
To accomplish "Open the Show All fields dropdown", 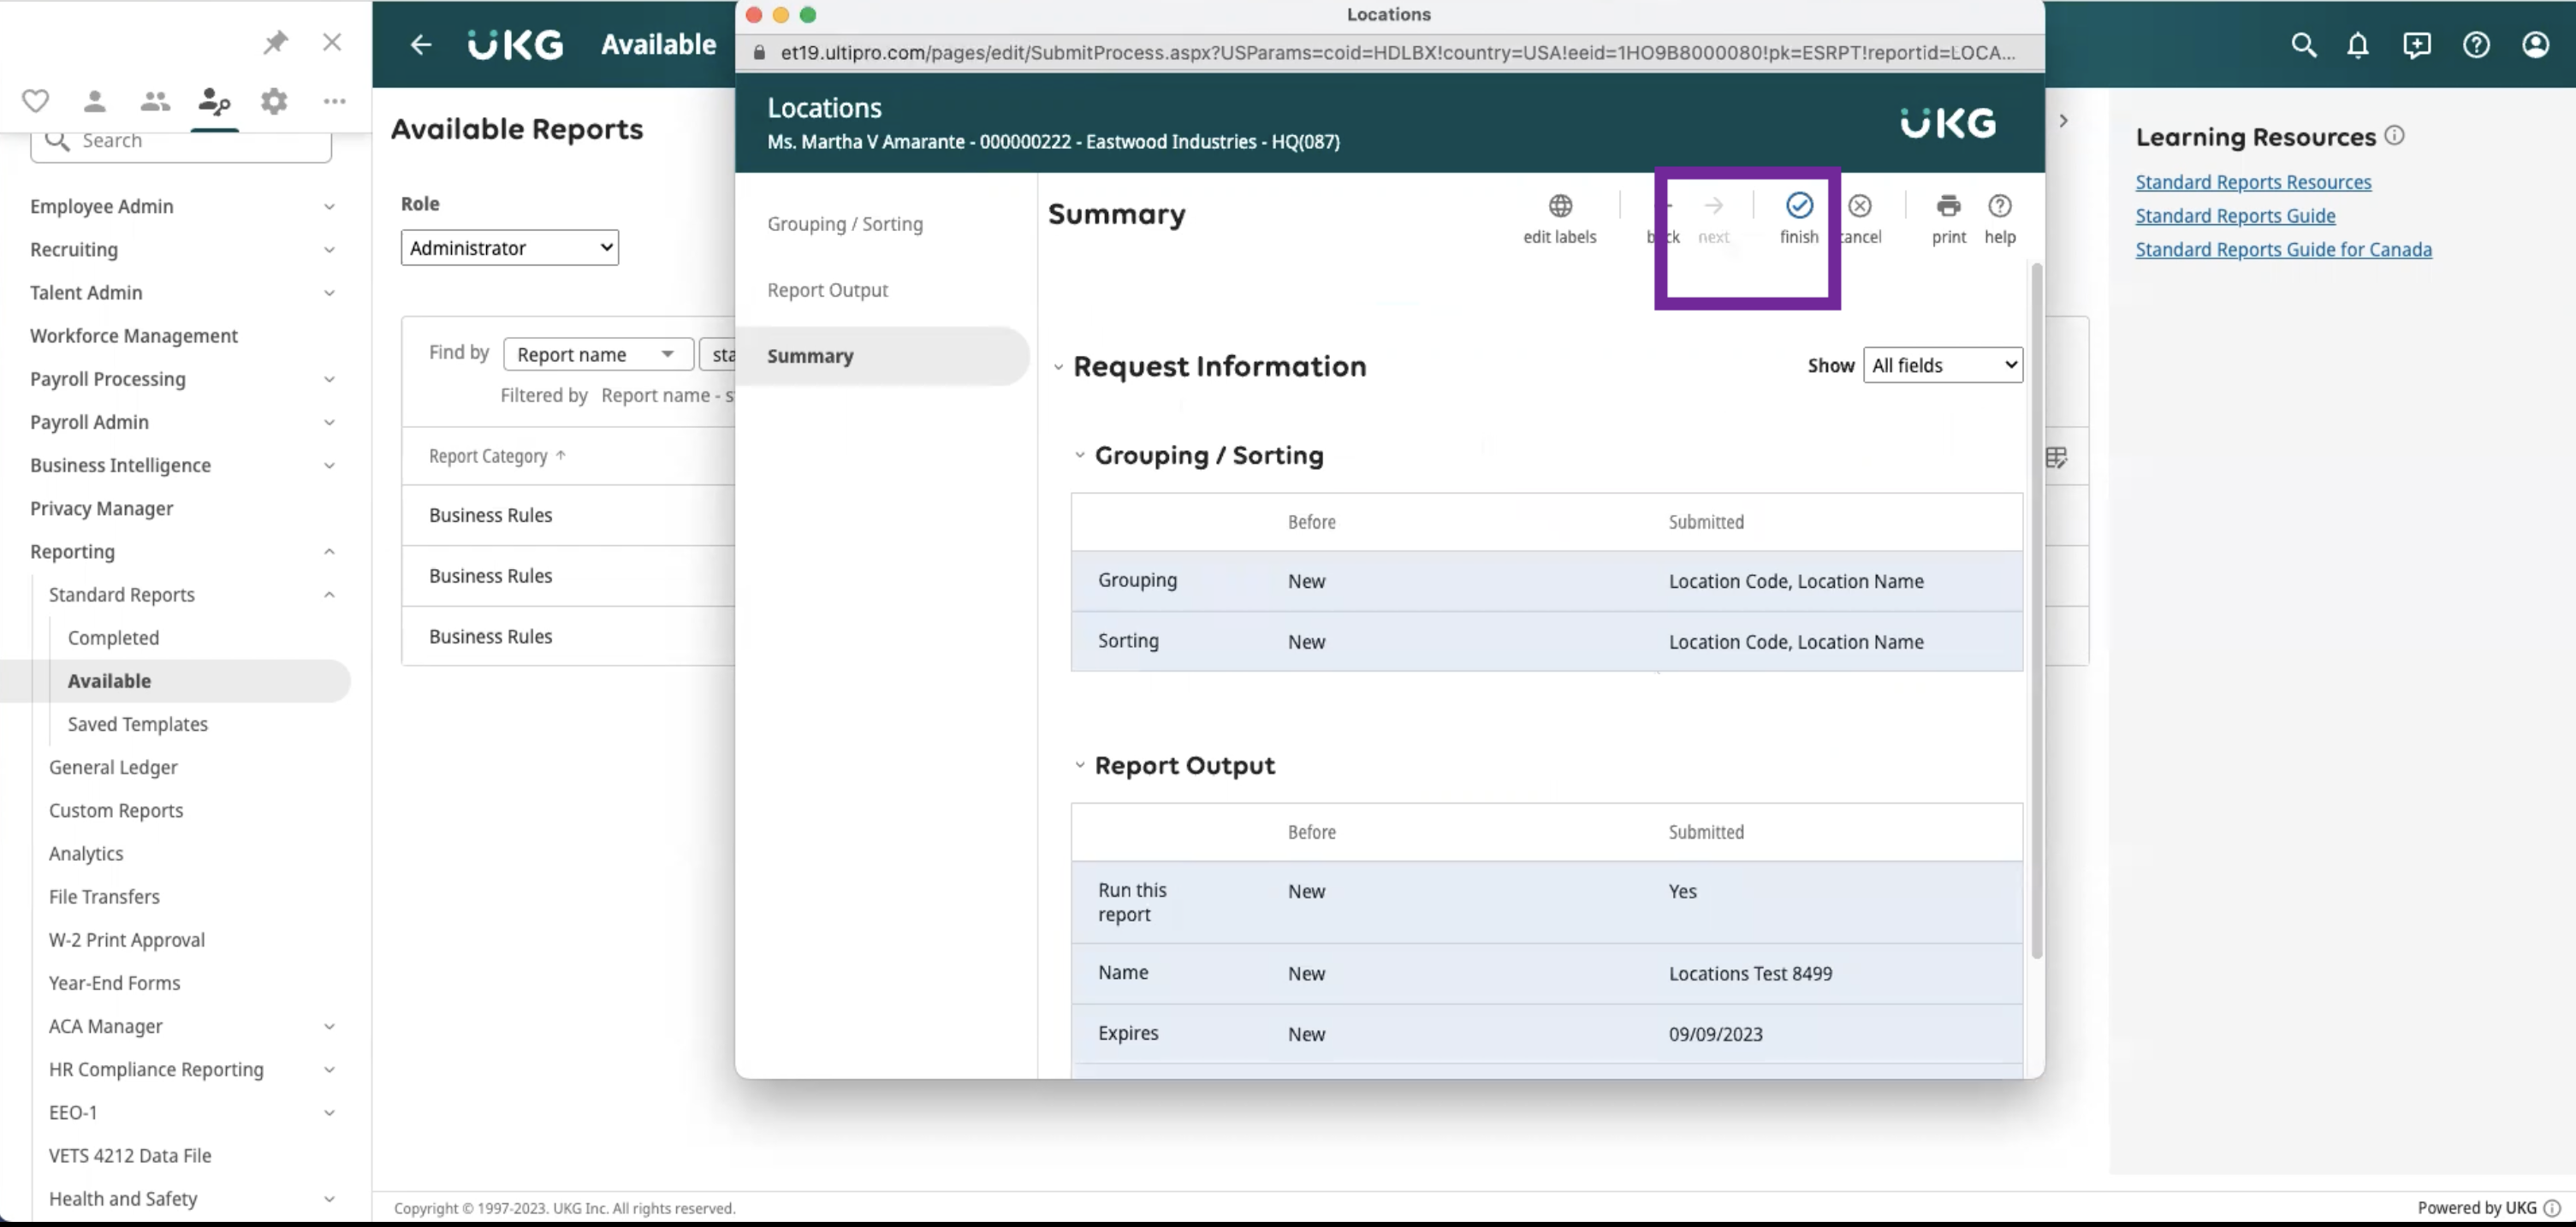I will (1942, 366).
